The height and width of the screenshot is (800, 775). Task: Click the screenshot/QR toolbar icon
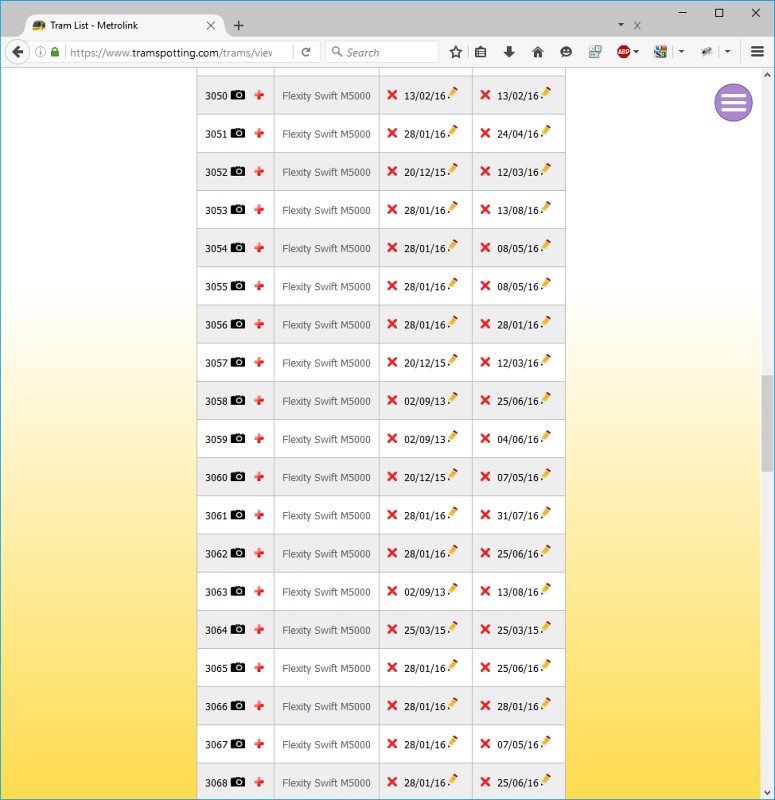tap(595, 52)
